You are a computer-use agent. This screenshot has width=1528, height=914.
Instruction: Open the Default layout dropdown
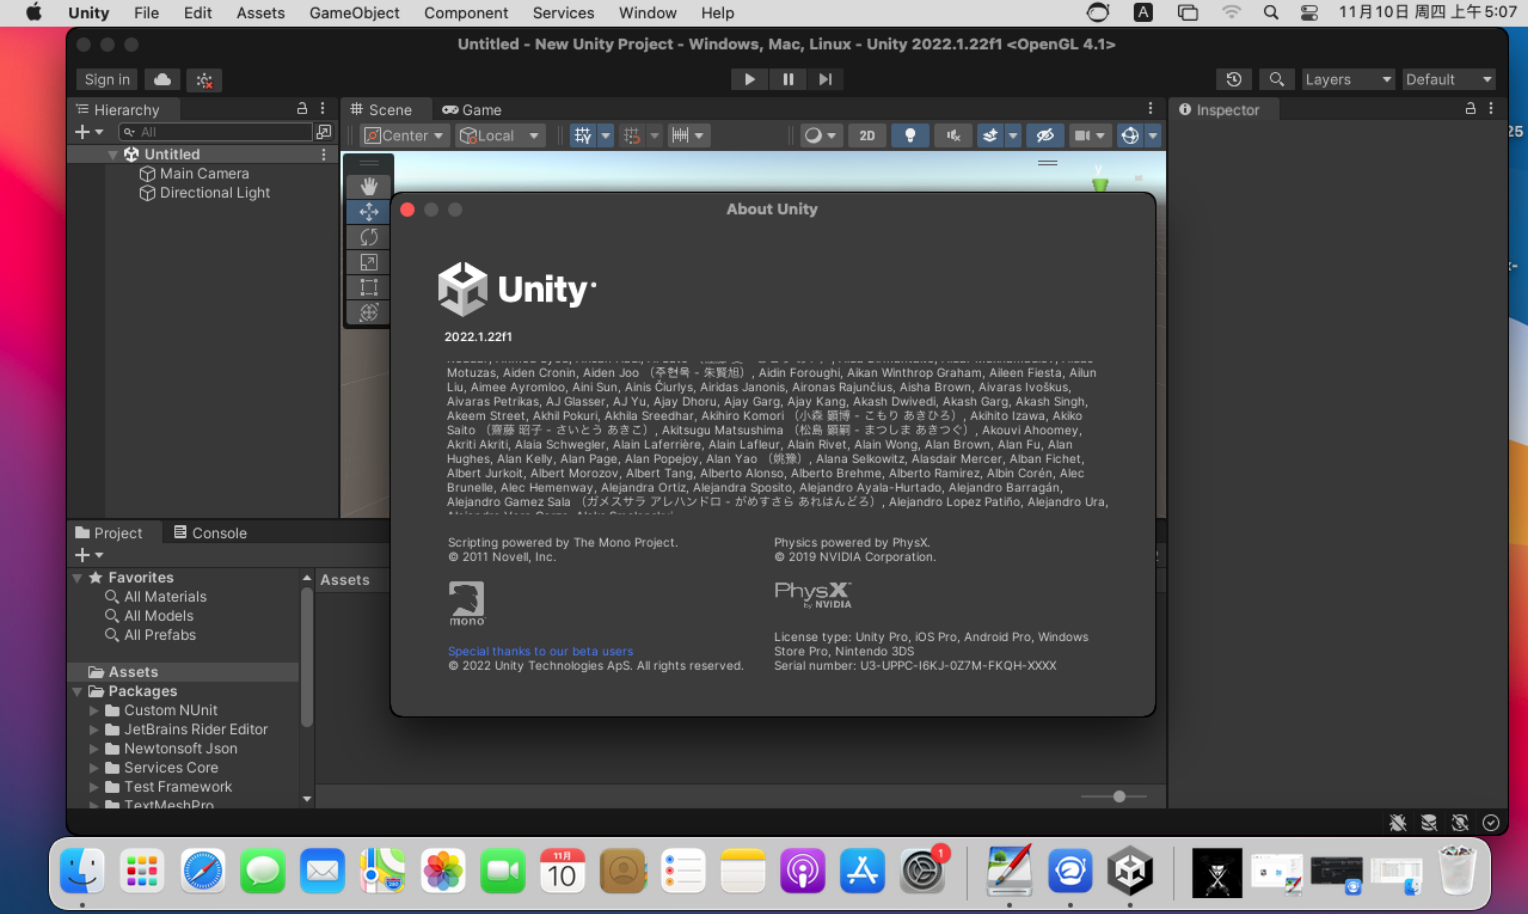point(1448,80)
